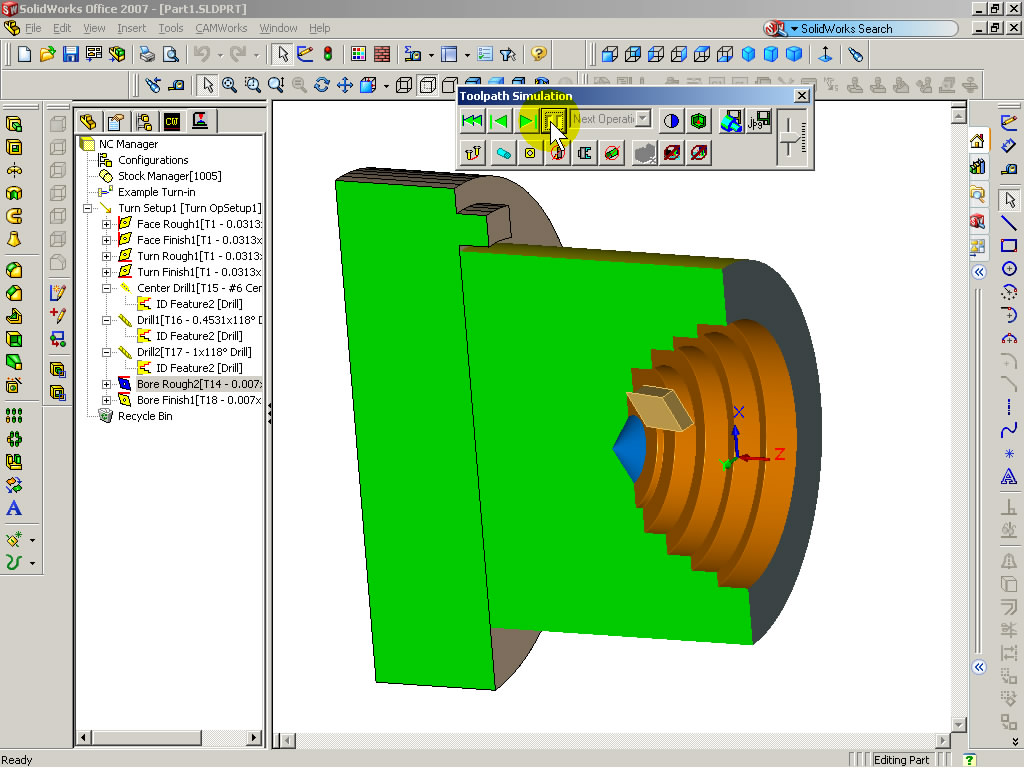Select the Rectangle sketch tool
The height and width of the screenshot is (768, 1024).
[x=1009, y=246]
